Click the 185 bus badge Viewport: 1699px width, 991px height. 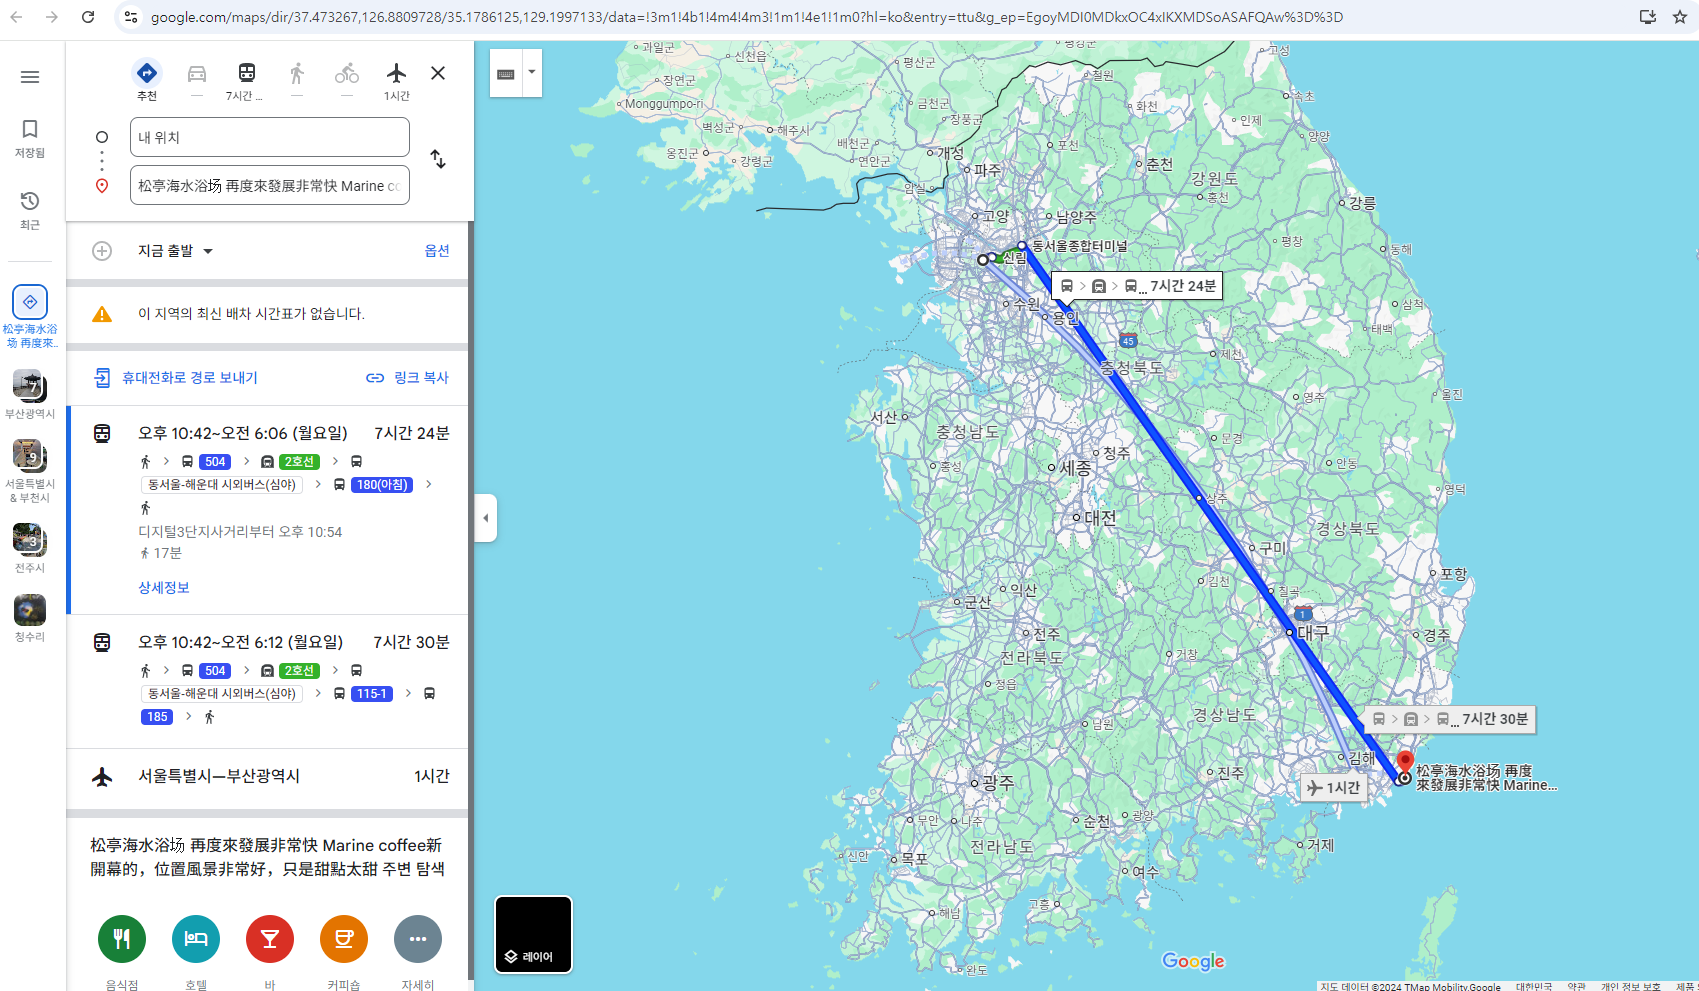click(157, 716)
